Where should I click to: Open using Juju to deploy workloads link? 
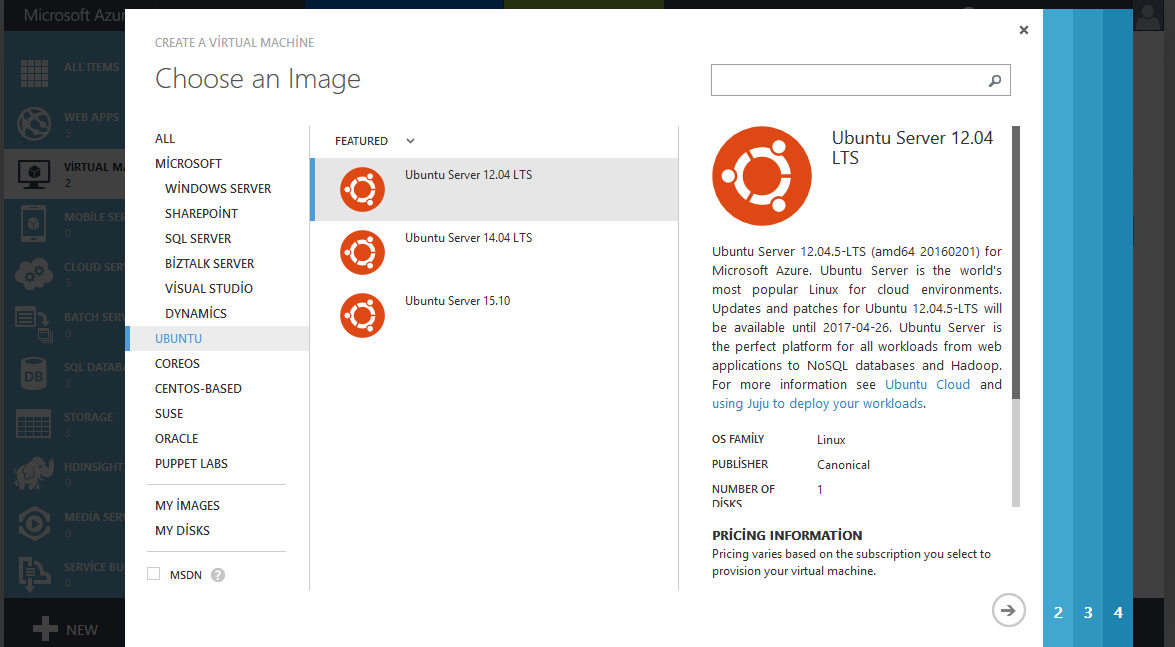818,403
